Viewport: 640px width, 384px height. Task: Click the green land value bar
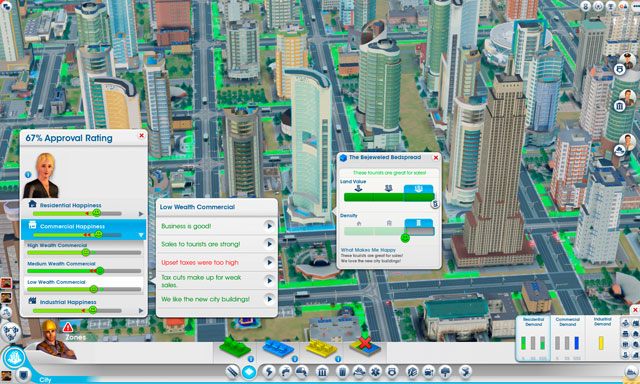coord(389,198)
